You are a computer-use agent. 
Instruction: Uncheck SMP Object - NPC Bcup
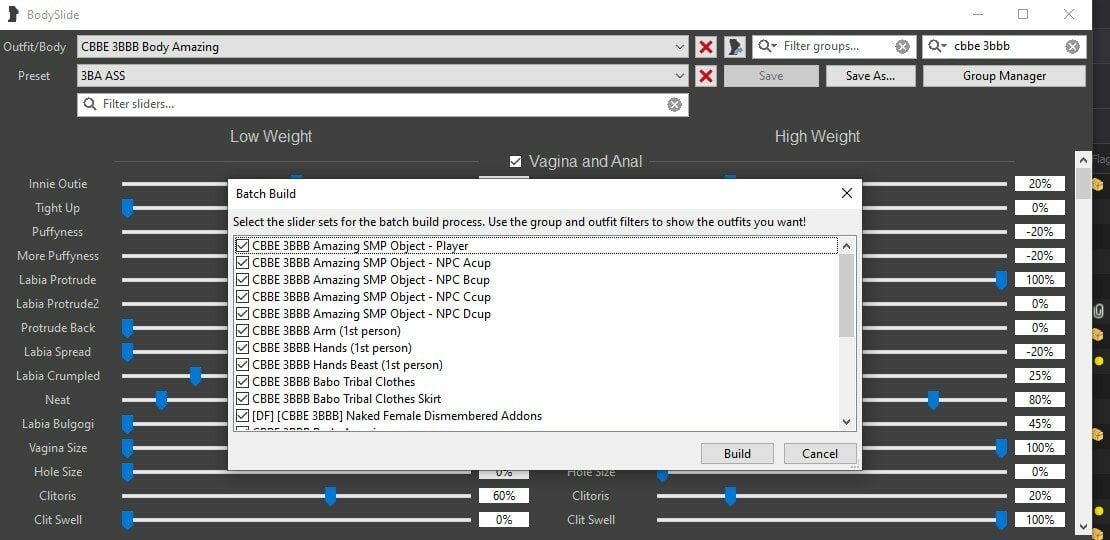[243, 280]
